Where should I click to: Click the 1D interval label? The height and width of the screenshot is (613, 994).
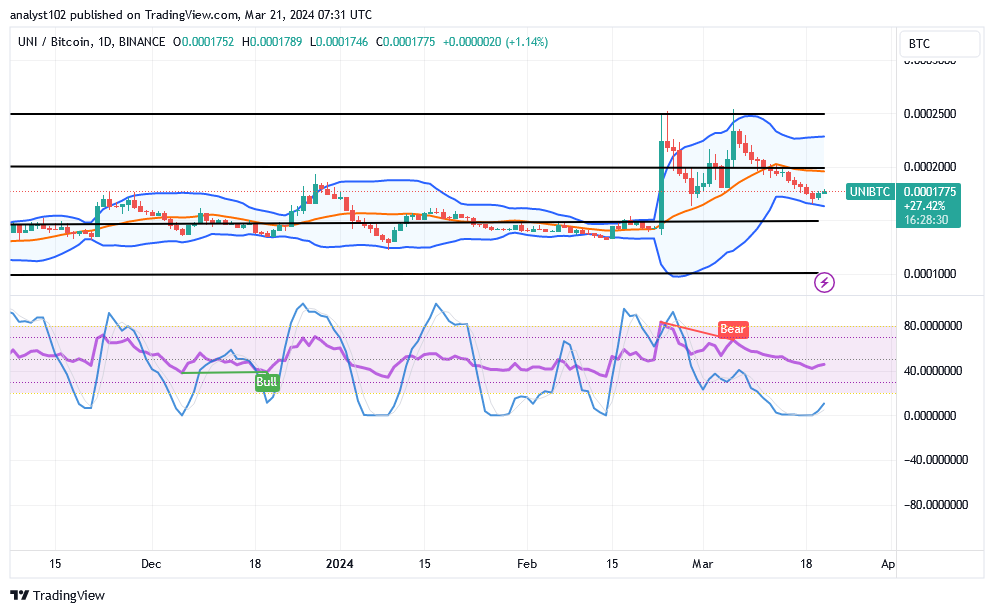click(x=105, y=42)
